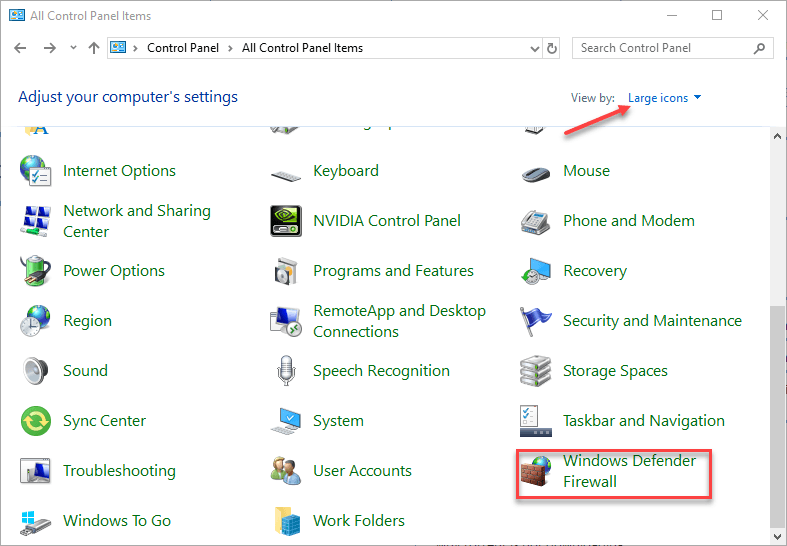The width and height of the screenshot is (787, 546).
Task: Click the Network and Sharing Center icon
Action: [x=35, y=221]
